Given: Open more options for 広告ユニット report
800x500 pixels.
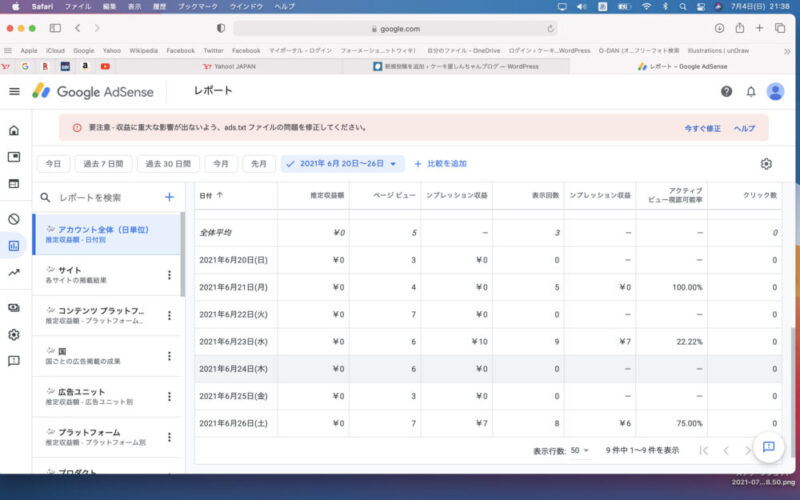Looking at the screenshot, I should tap(169, 396).
